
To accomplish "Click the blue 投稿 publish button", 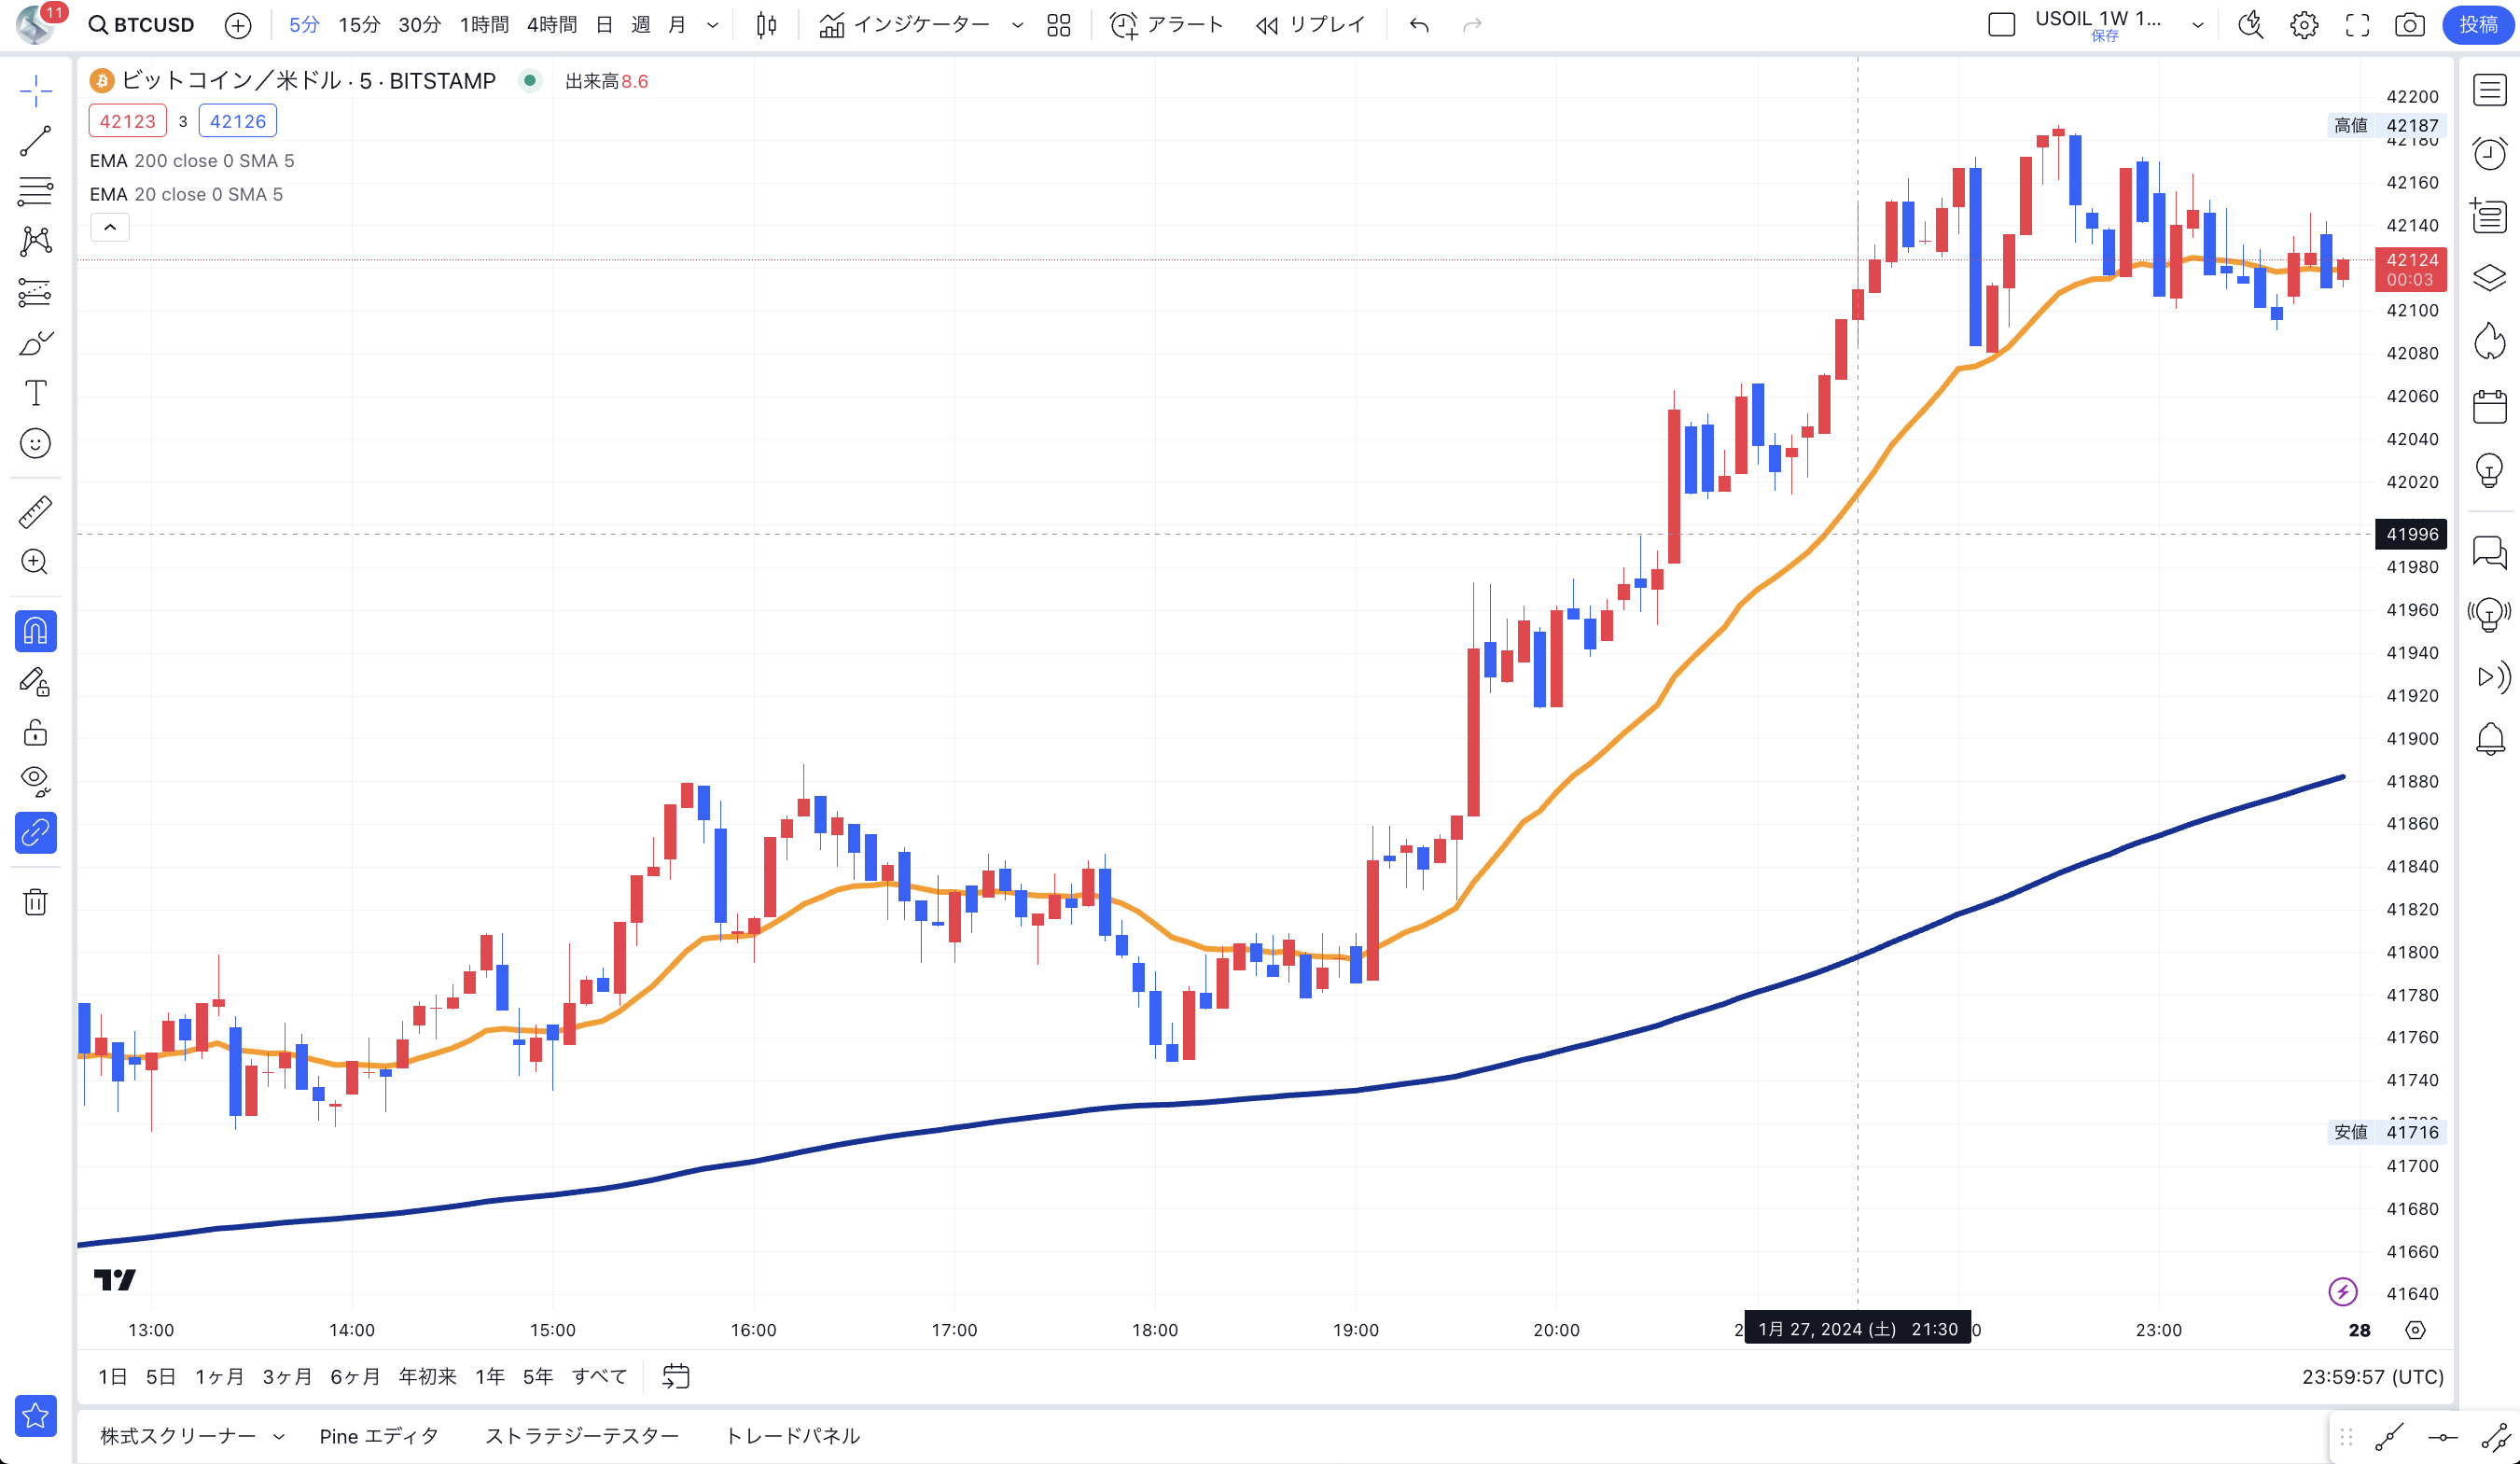I will tap(2477, 25).
